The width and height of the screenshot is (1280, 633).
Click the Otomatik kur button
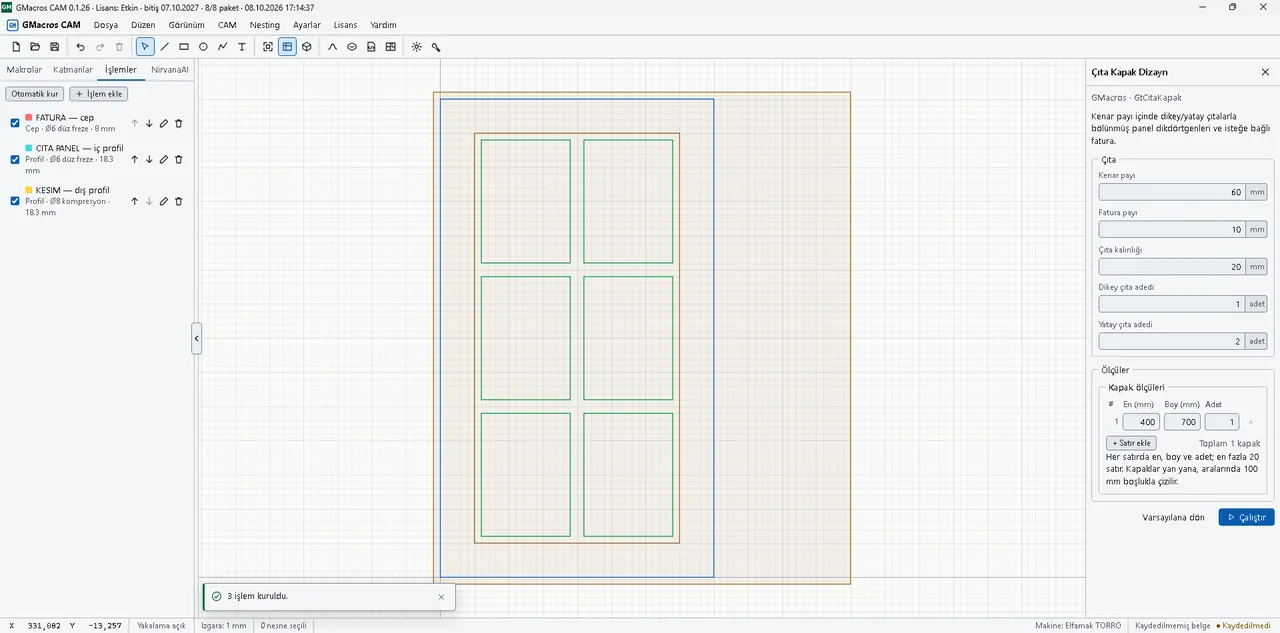[x=35, y=94]
